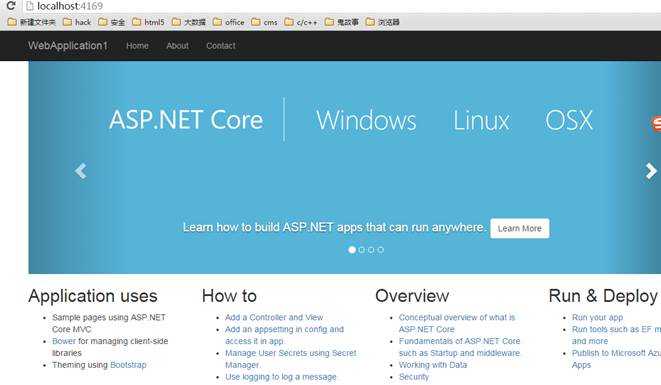Open the Bootstrap link
The image size is (661, 385).
128,365
